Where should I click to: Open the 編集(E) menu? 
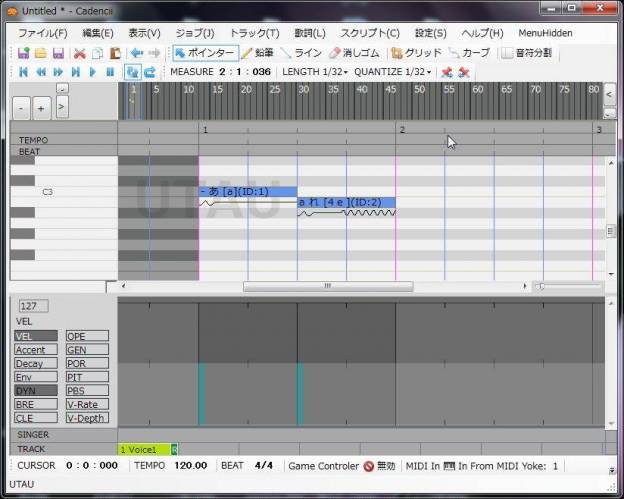coord(98,33)
